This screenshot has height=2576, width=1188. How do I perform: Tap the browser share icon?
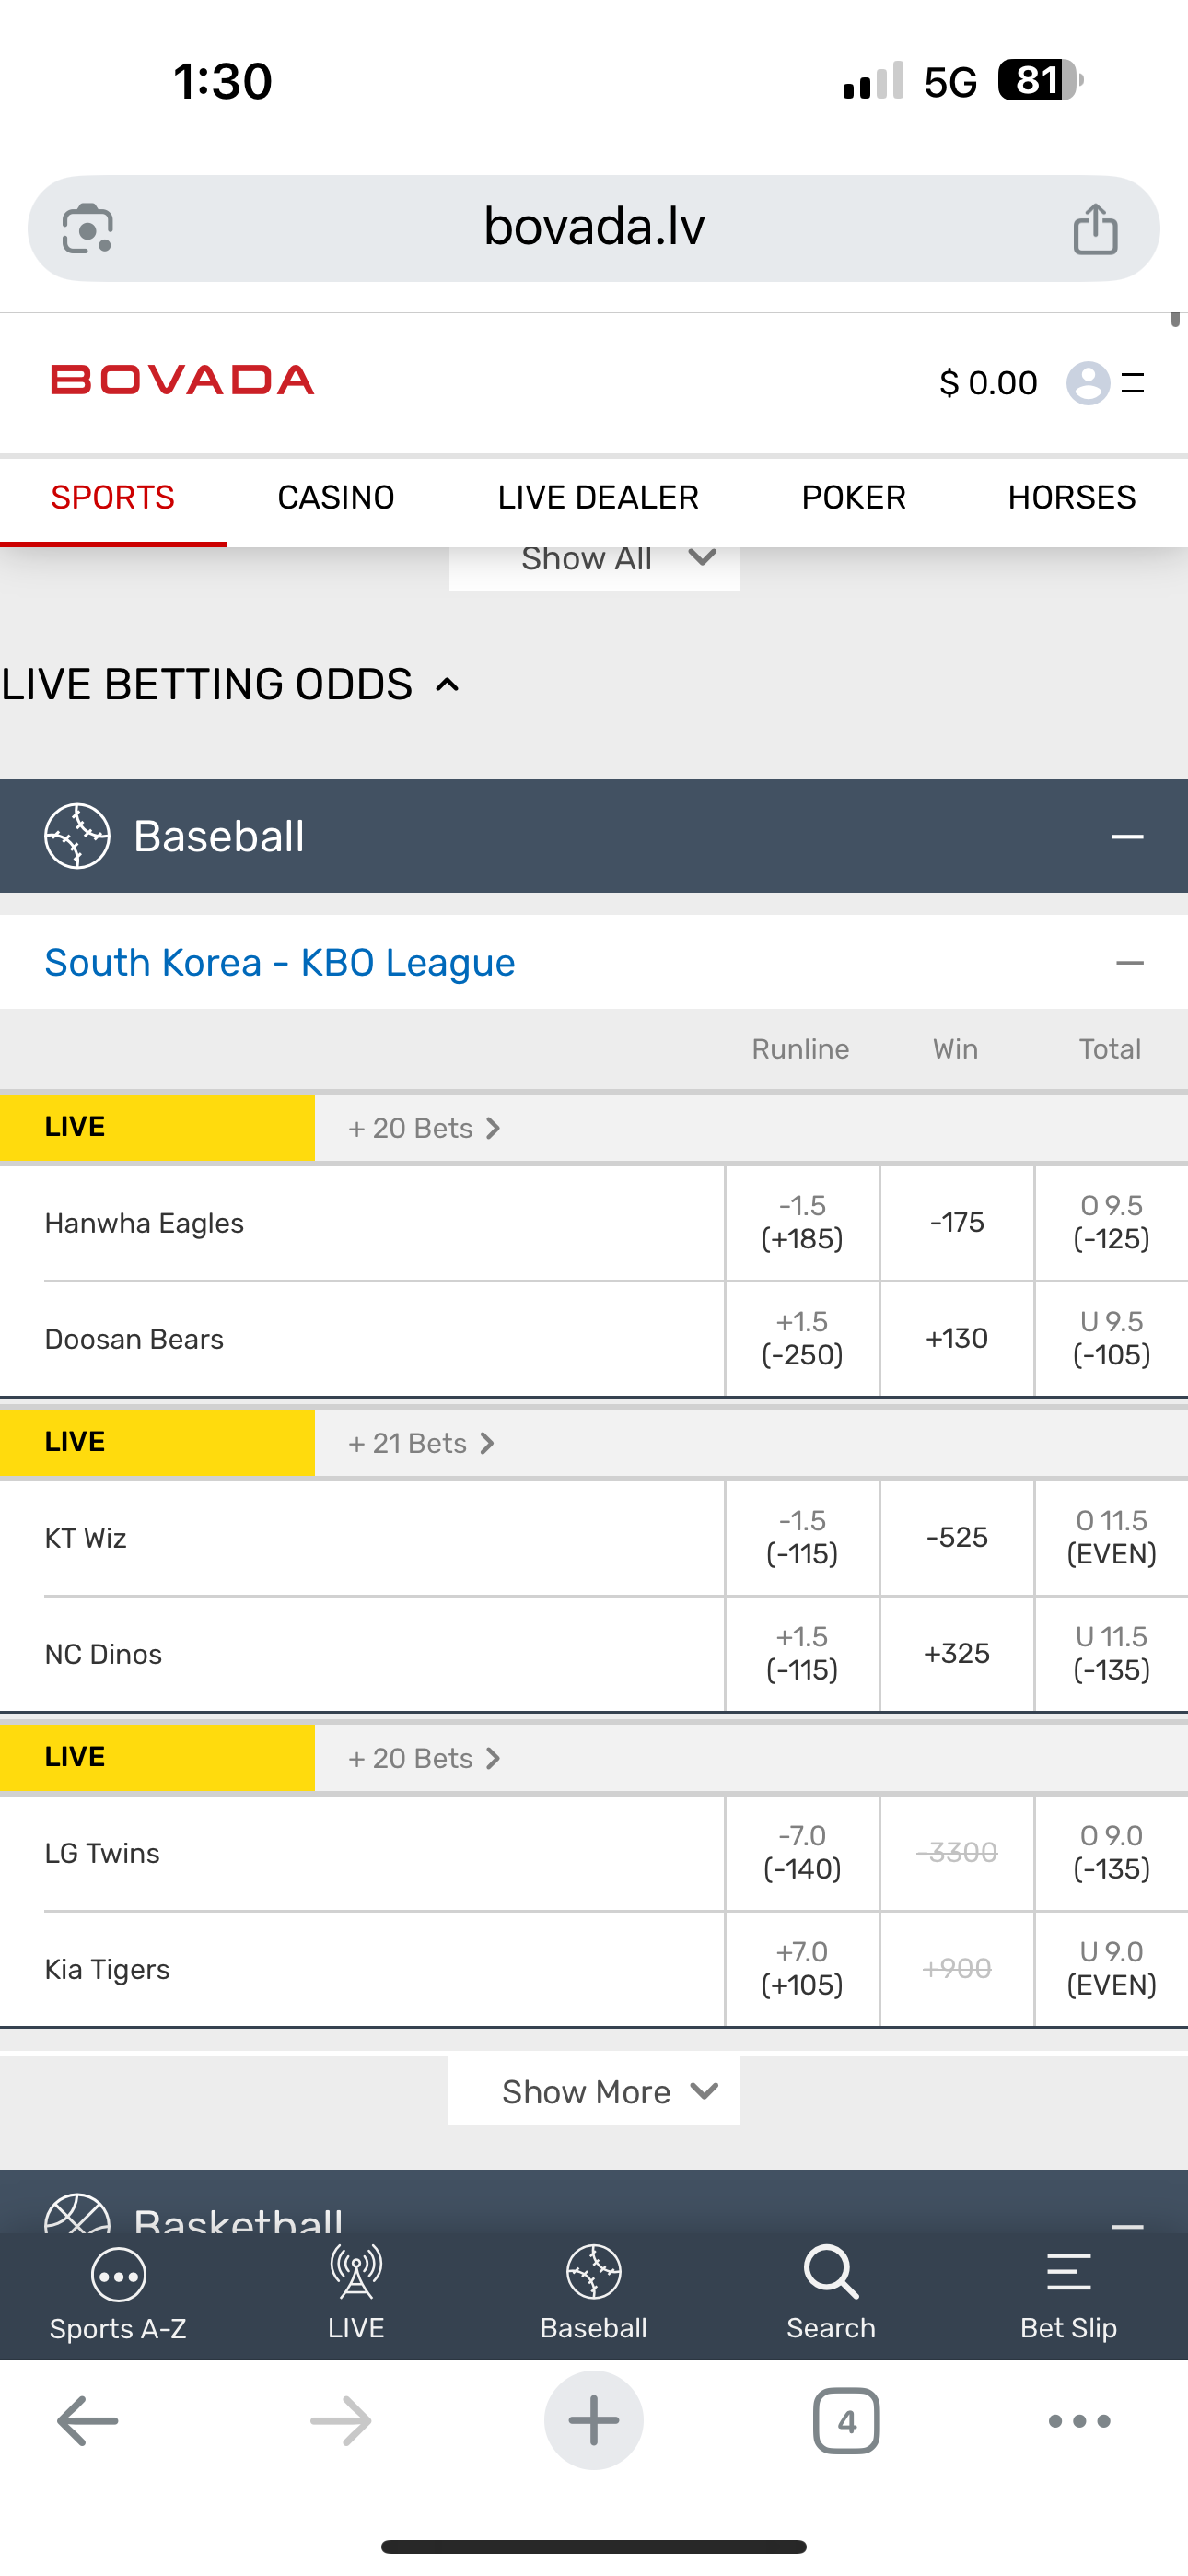[1095, 229]
